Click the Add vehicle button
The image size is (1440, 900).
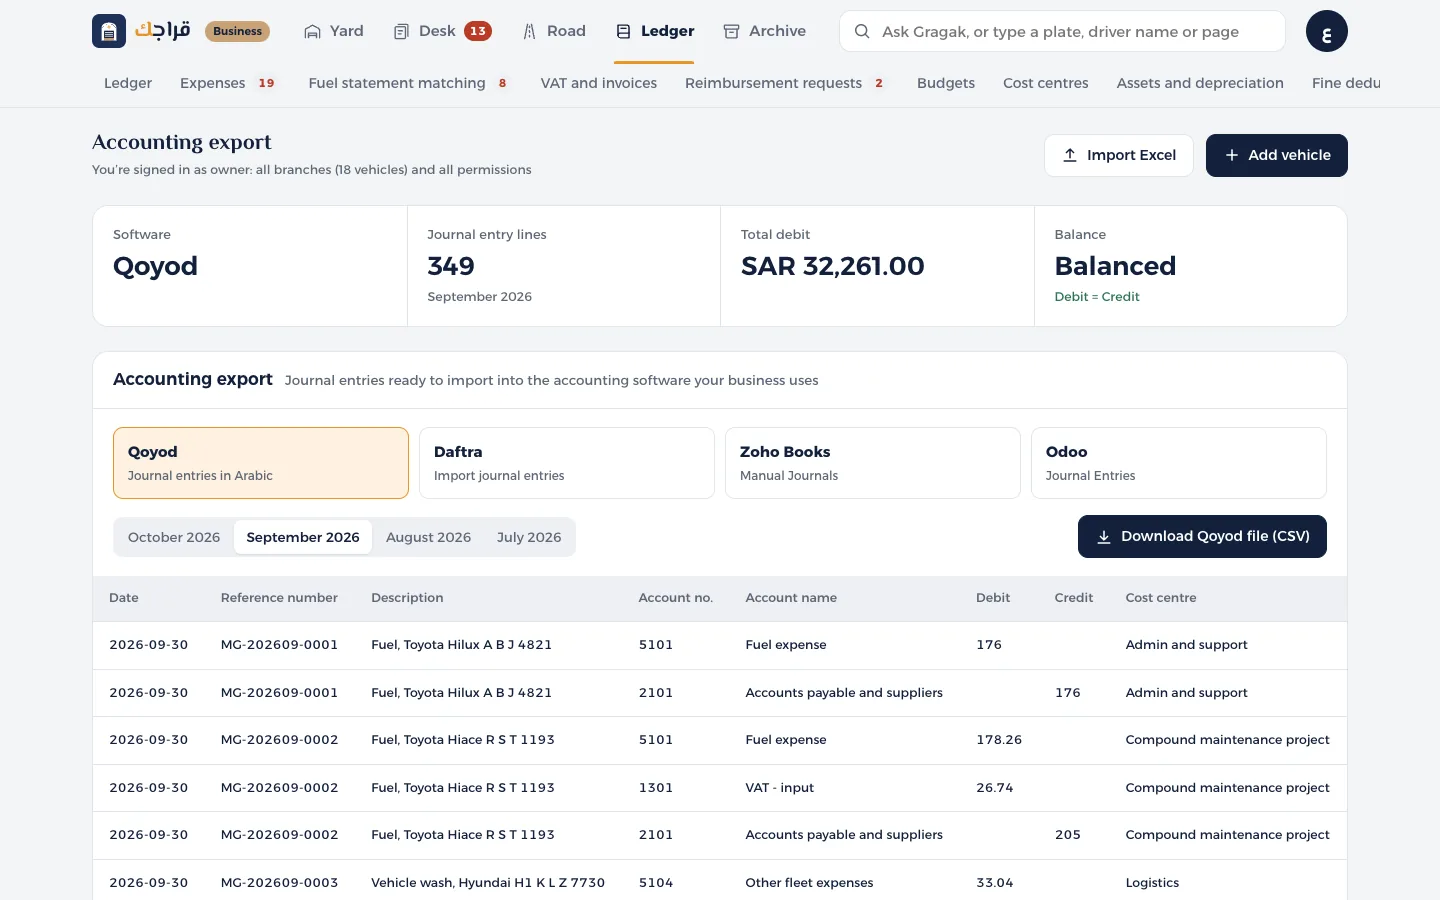pos(1277,155)
